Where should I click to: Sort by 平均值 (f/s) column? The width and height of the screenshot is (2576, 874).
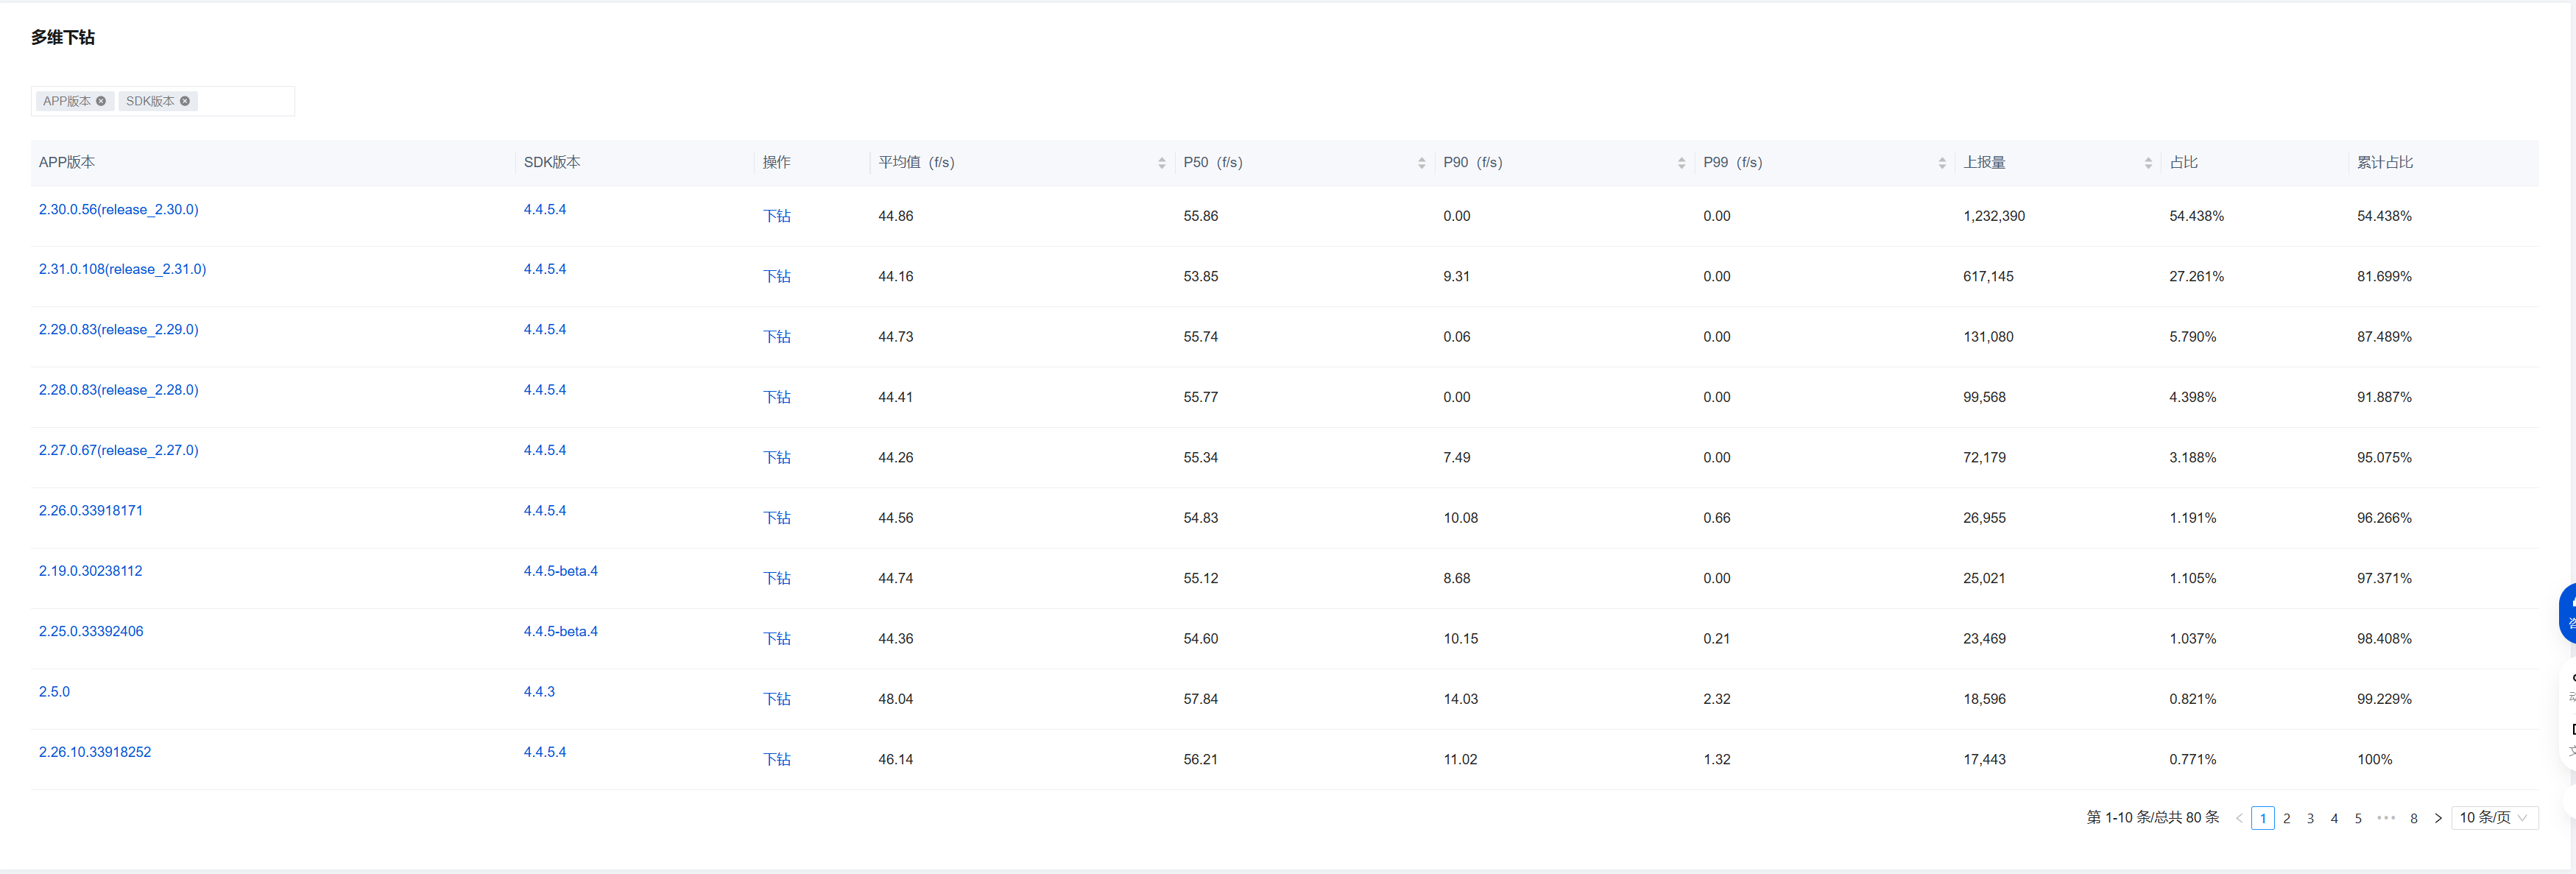coord(1161,163)
